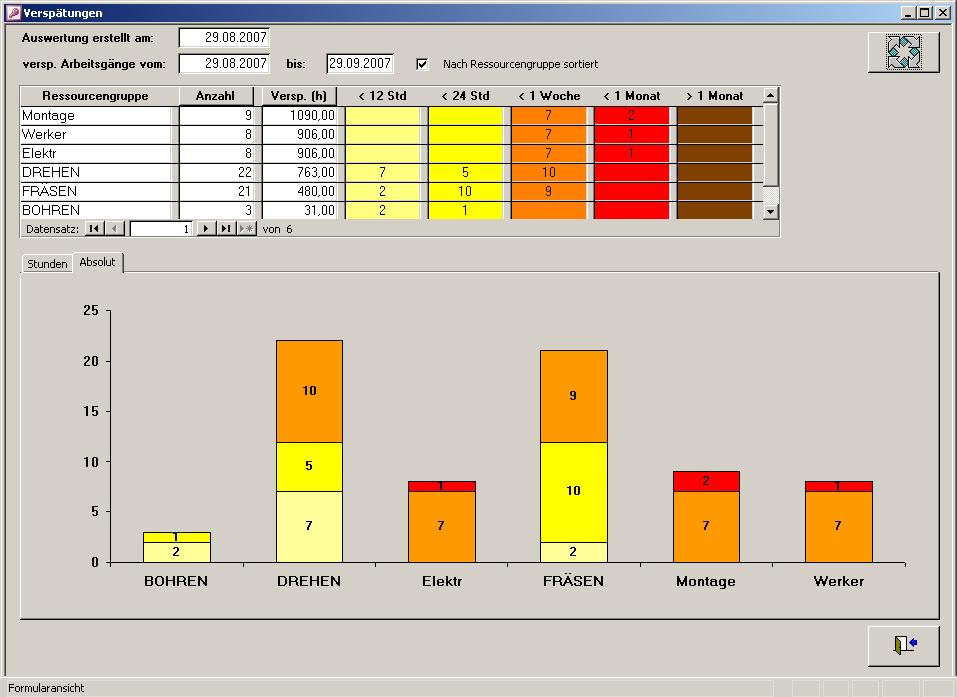Click the exit door icon button
This screenshot has width=957, height=697.
click(903, 645)
